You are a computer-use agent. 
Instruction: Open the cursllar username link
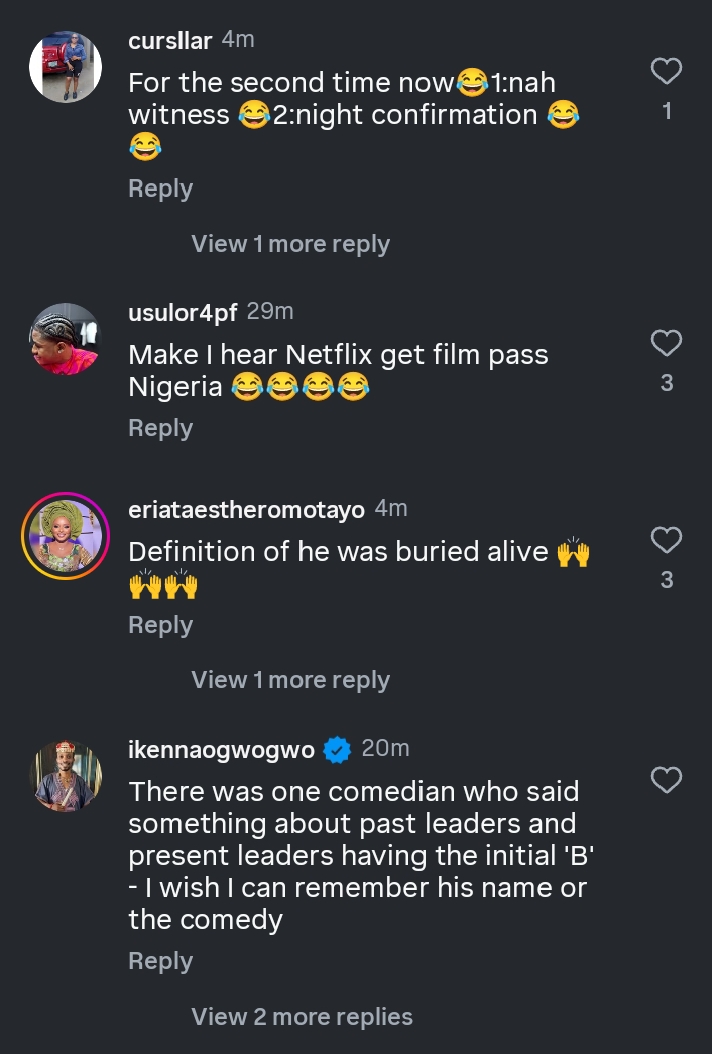click(x=170, y=41)
